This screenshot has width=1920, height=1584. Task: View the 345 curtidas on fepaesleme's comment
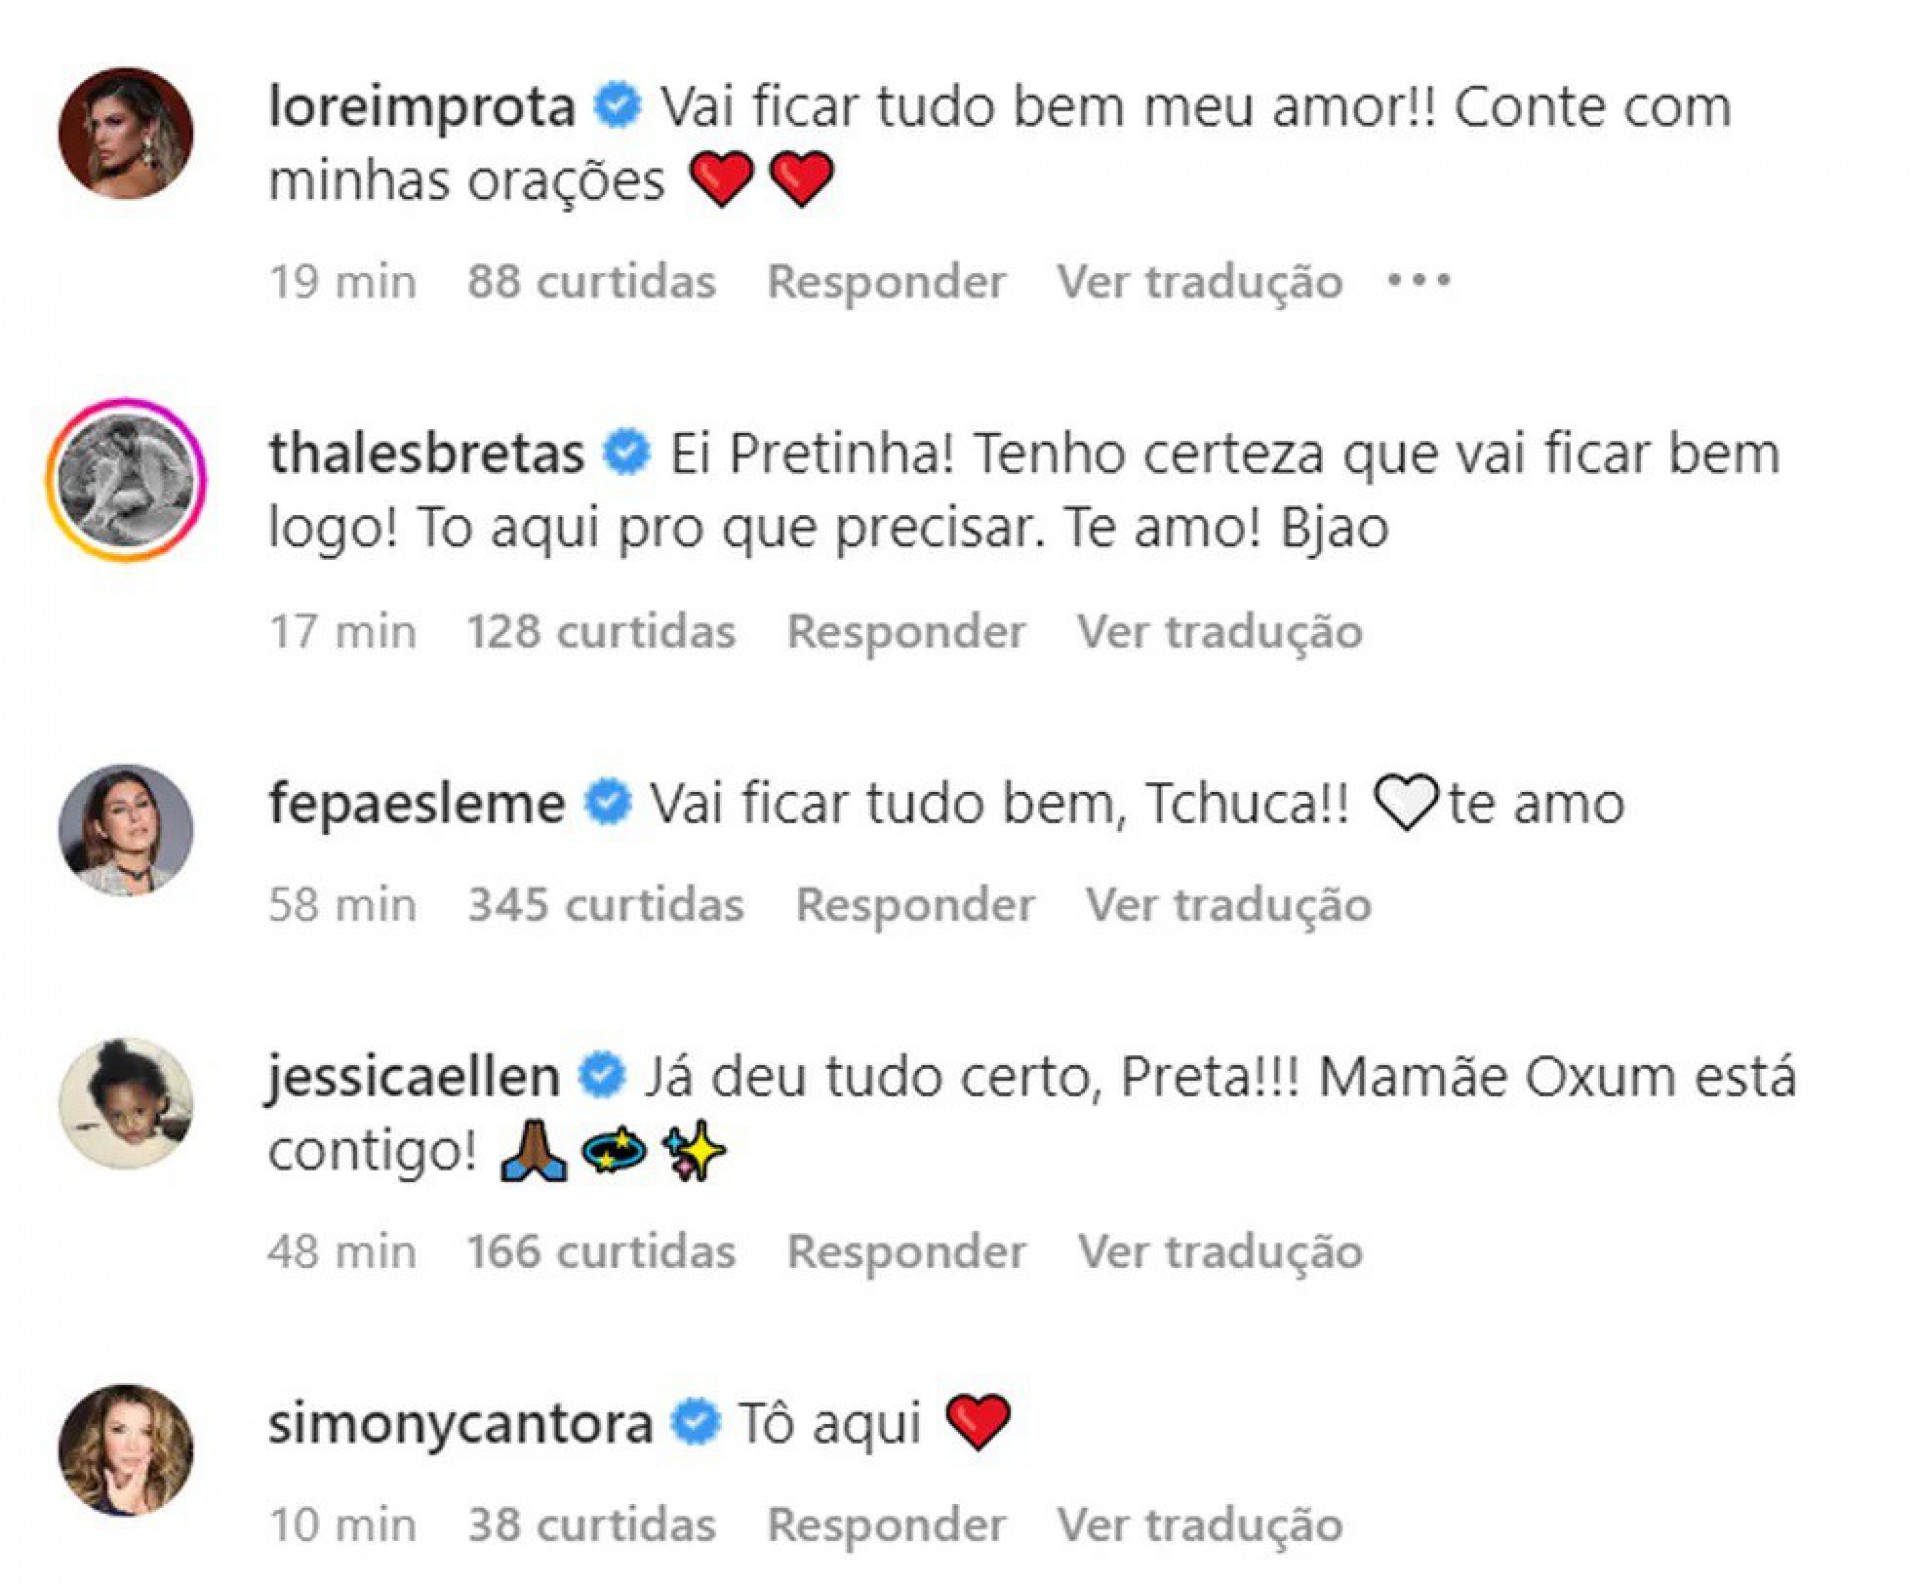tap(606, 904)
